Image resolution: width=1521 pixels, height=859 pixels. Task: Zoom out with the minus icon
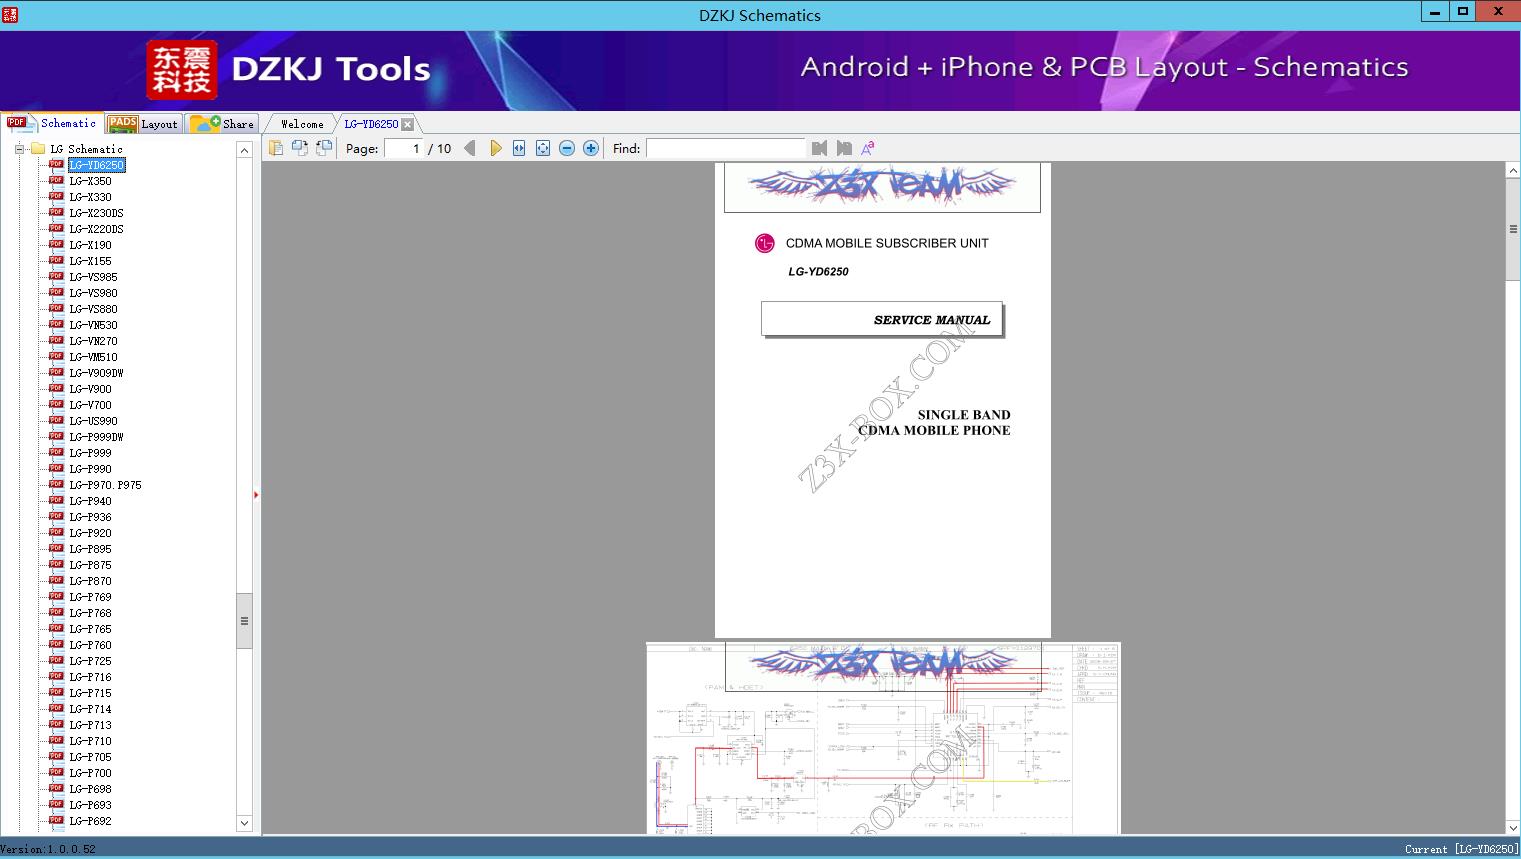567,148
